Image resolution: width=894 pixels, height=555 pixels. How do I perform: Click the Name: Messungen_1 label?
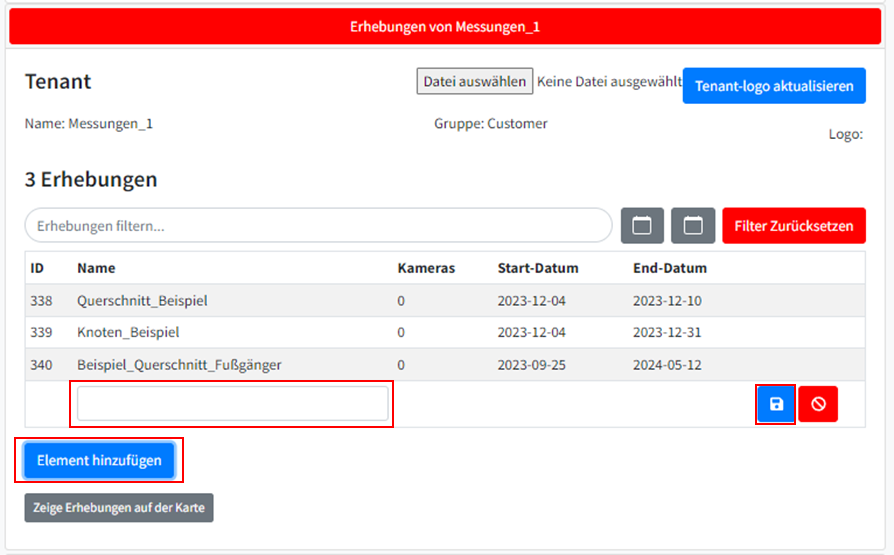tap(88, 123)
